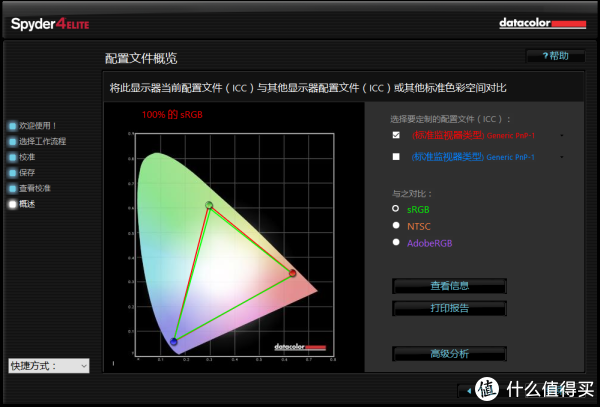Click the sRGB label text
The image size is (600, 407).
tap(418, 210)
